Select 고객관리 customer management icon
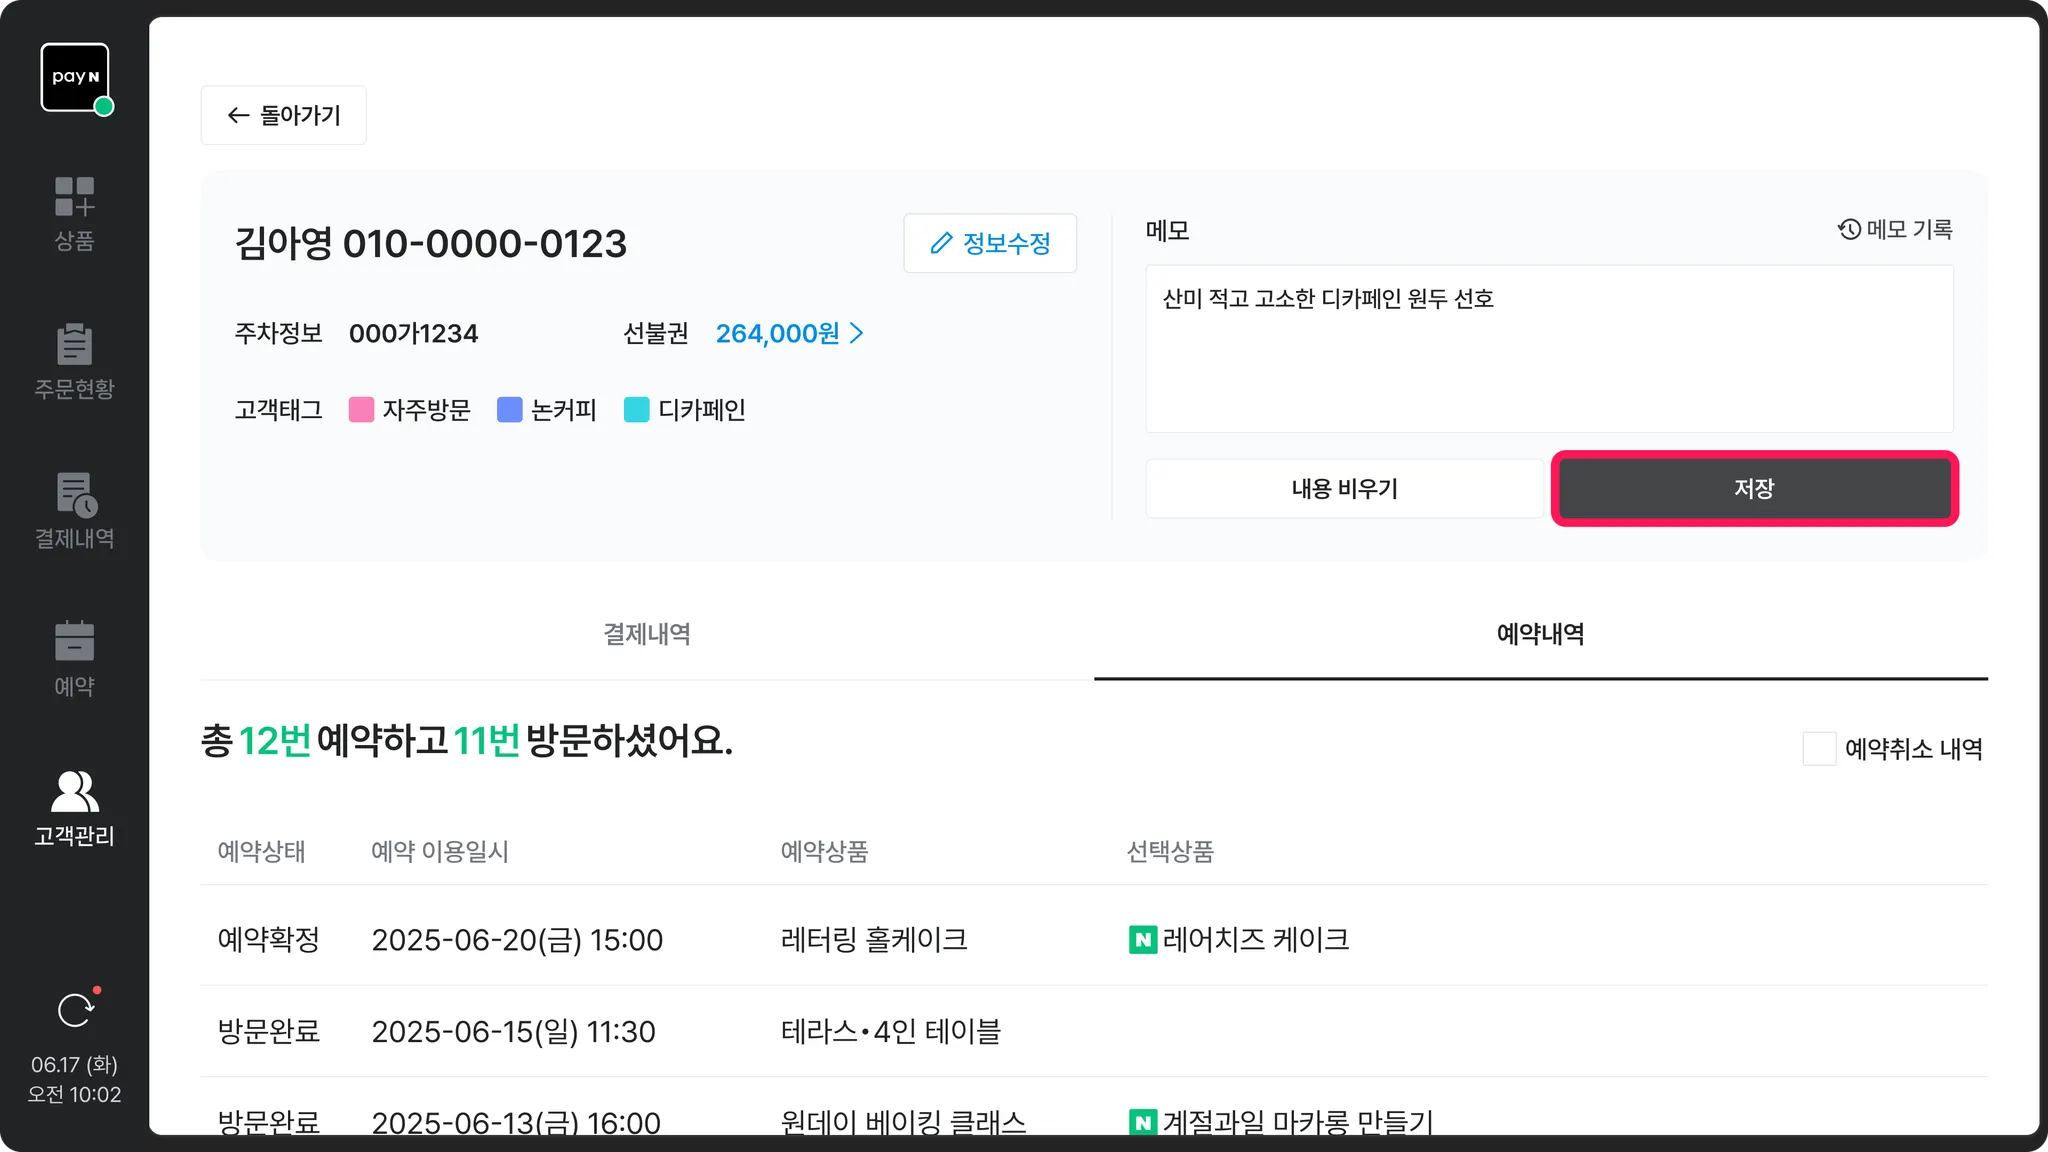 pyautogui.click(x=74, y=792)
